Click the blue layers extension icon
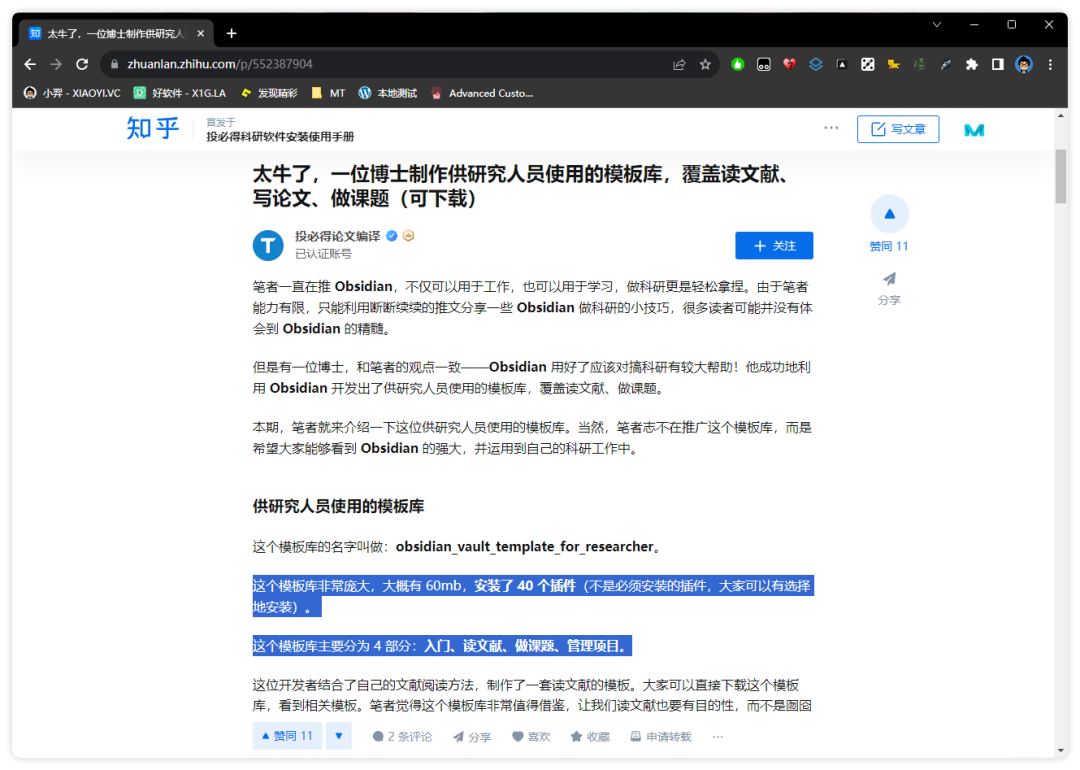1080x770 pixels. pyautogui.click(x=816, y=64)
